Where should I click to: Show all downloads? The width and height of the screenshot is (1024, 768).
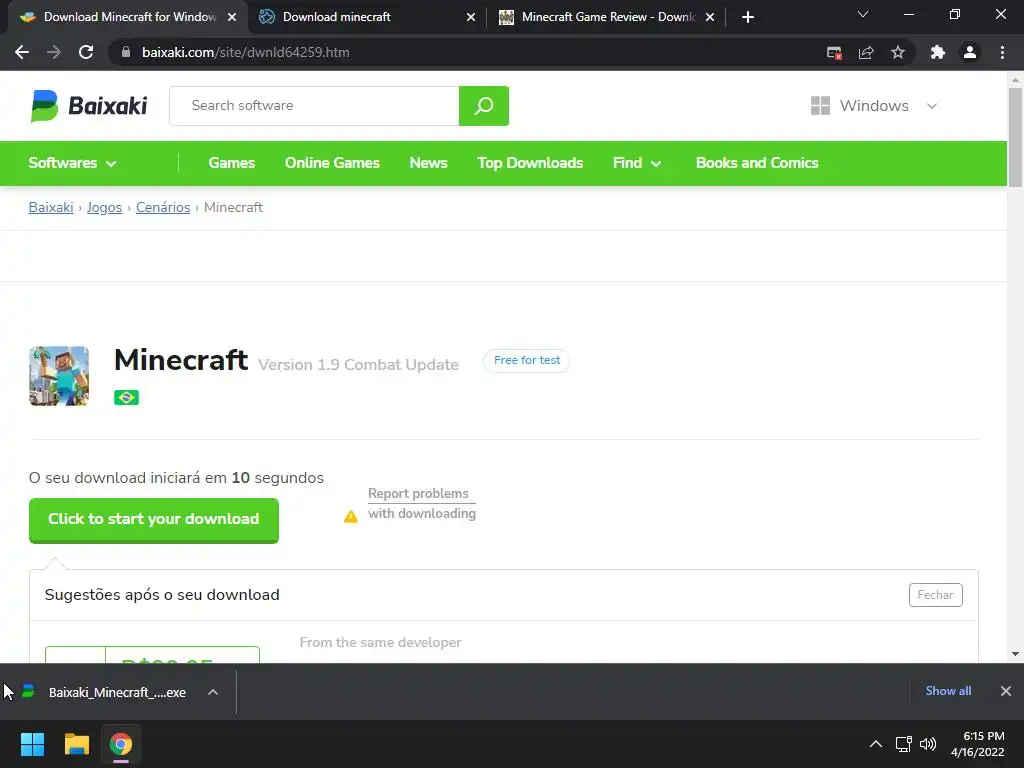948,691
